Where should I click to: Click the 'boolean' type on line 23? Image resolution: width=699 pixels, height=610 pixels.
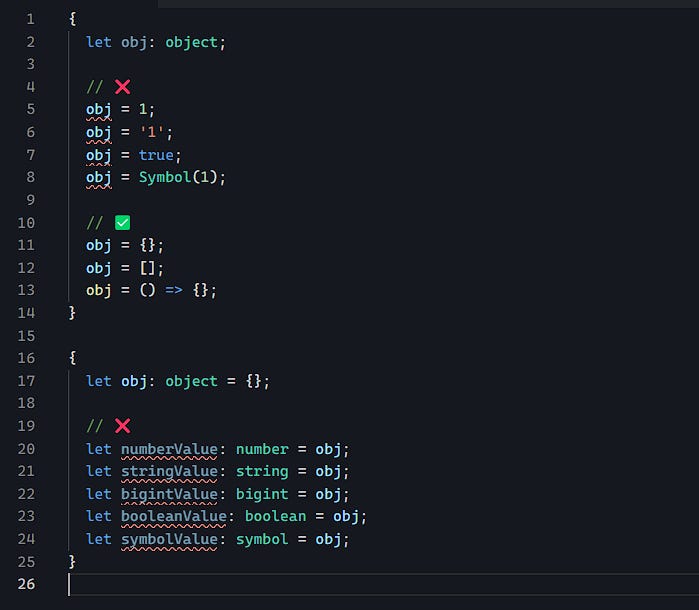275,516
